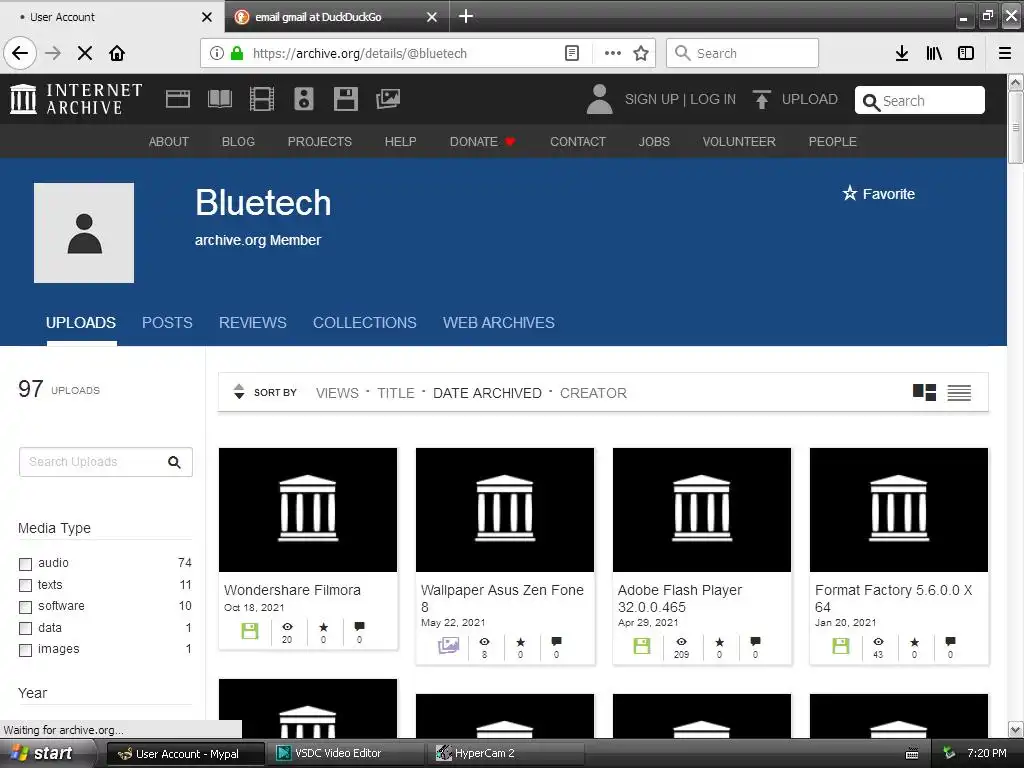This screenshot has height=768, width=1024.
Task: Open Wondershare Filmora thumbnail
Action: click(308, 509)
